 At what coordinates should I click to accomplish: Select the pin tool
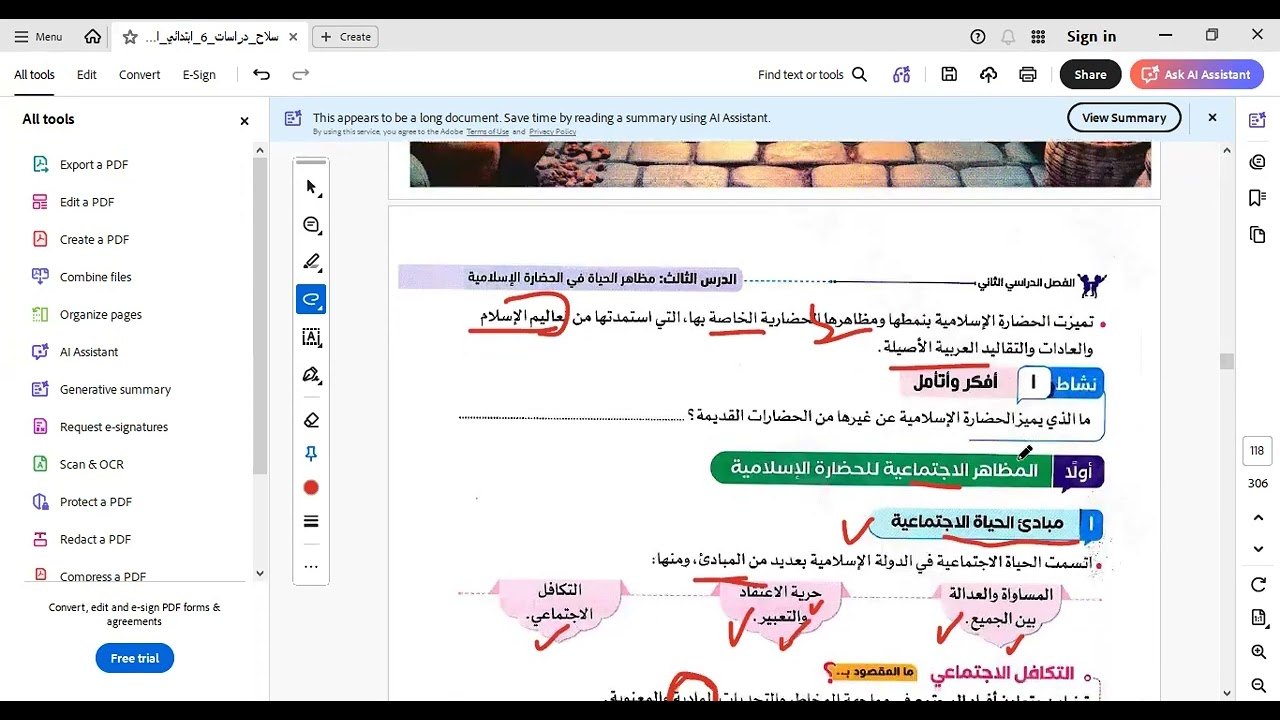(311, 454)
